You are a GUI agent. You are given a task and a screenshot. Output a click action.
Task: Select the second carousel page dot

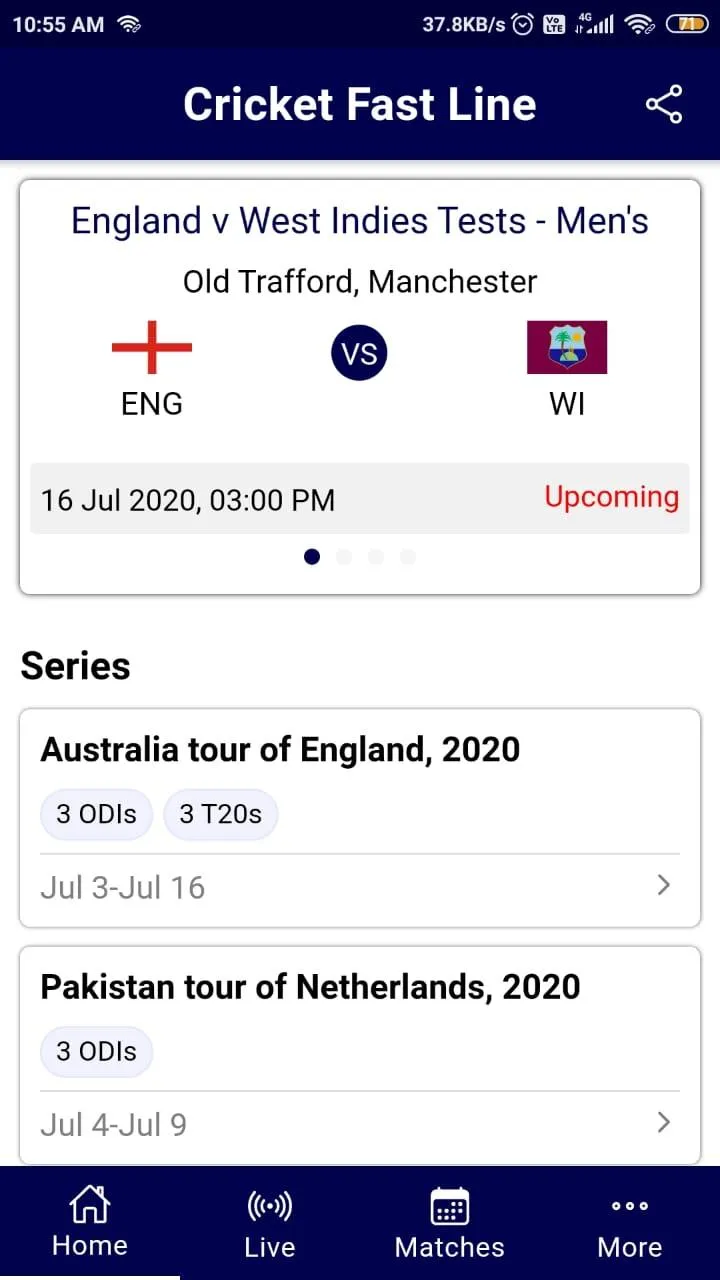[x=344, y=557]
